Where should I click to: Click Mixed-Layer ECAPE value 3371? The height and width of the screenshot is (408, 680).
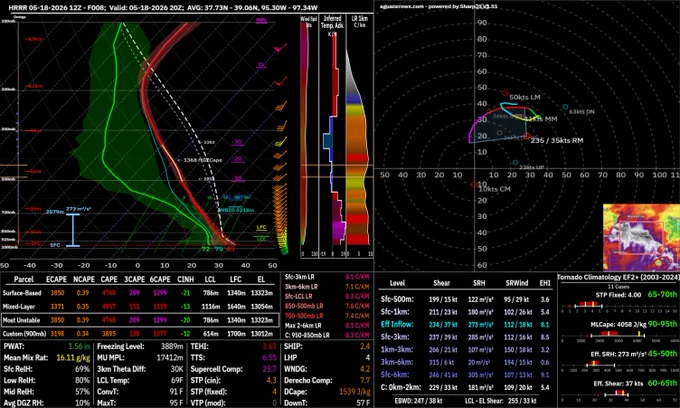57,307
